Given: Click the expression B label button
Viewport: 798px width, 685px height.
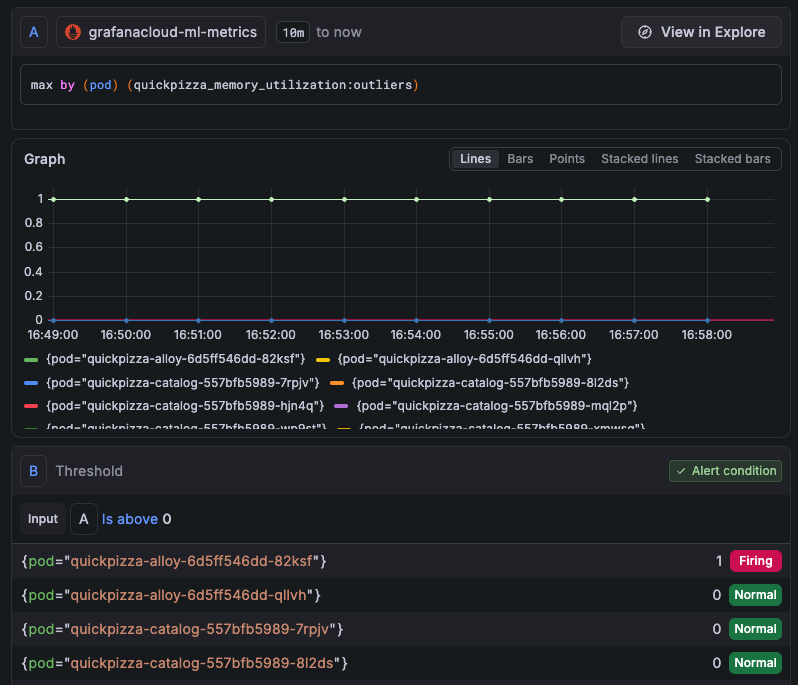Looking at the screenshot, I should tap(34, 471).
